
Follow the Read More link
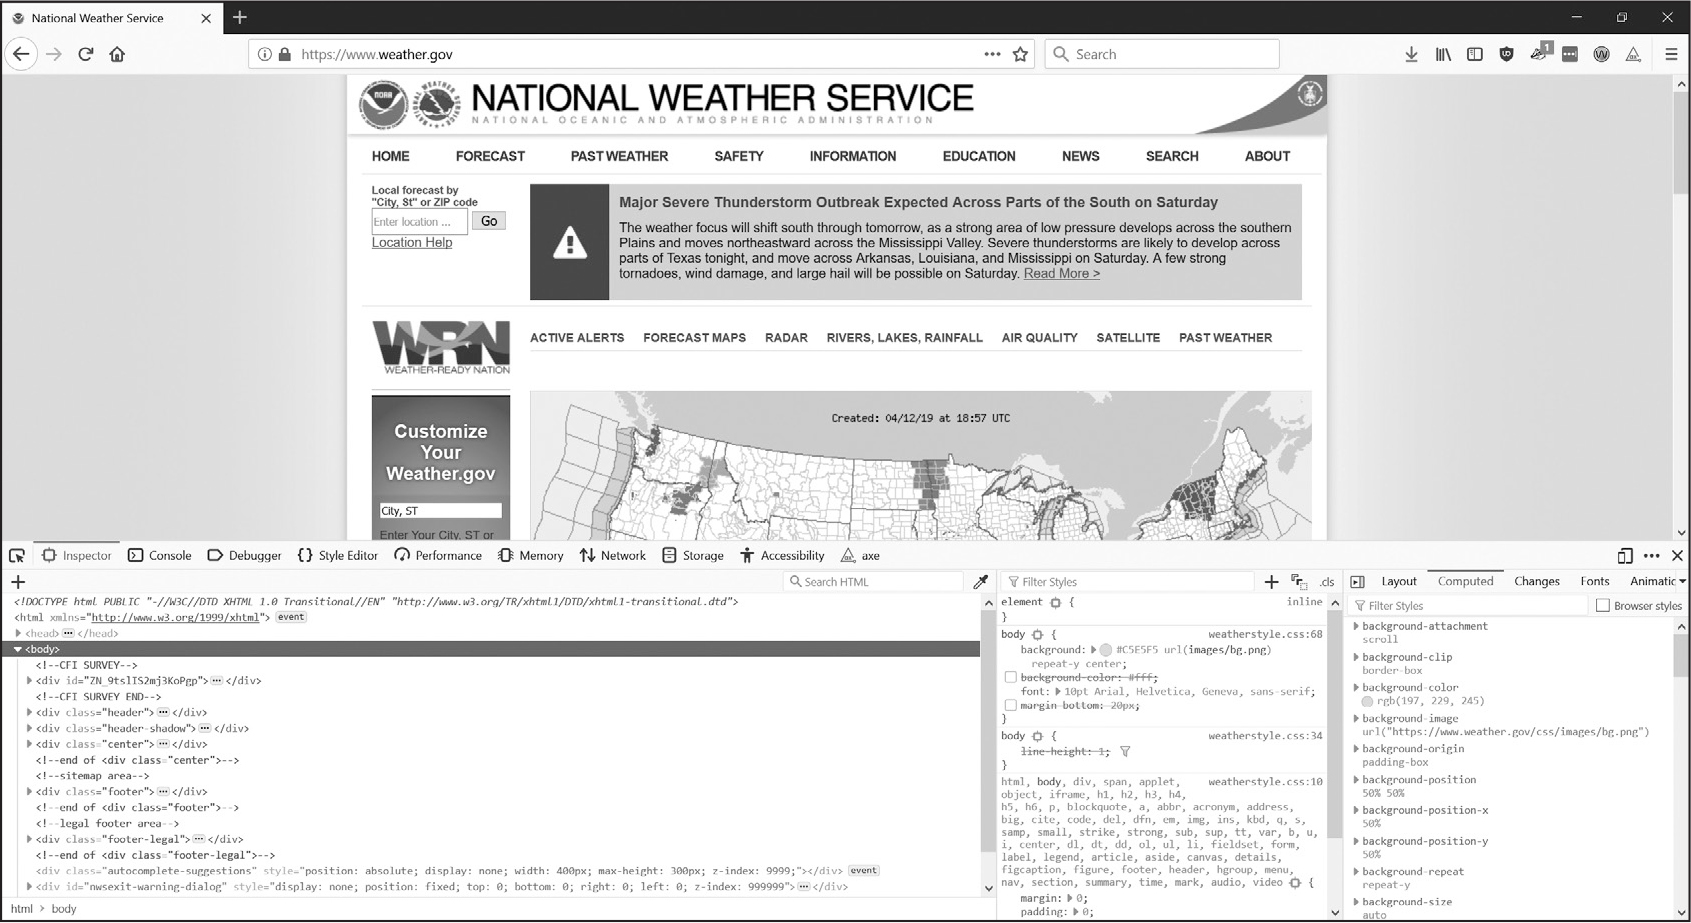coord(1062,273)
